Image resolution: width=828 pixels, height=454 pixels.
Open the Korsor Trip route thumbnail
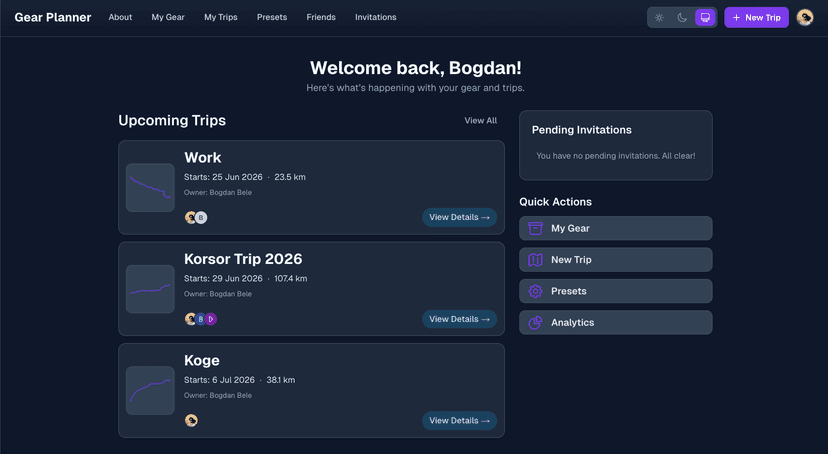150,289
